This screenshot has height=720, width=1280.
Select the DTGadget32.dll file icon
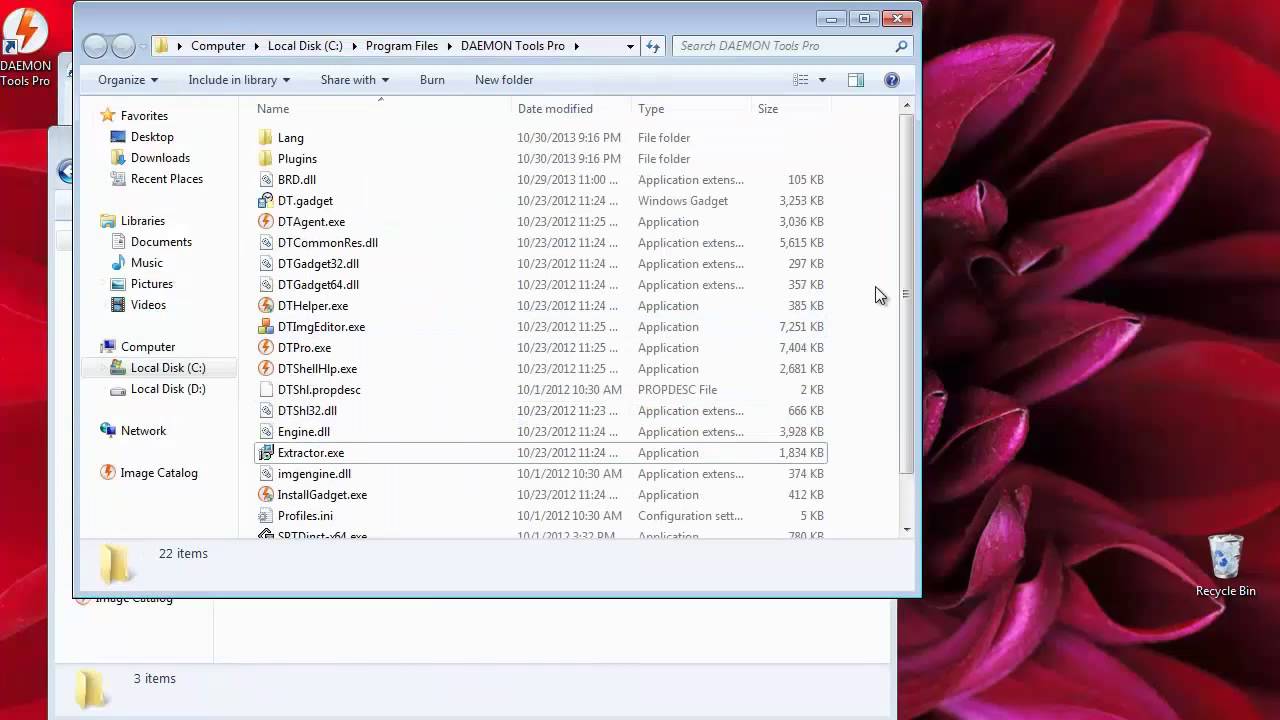tap(265, 264)
